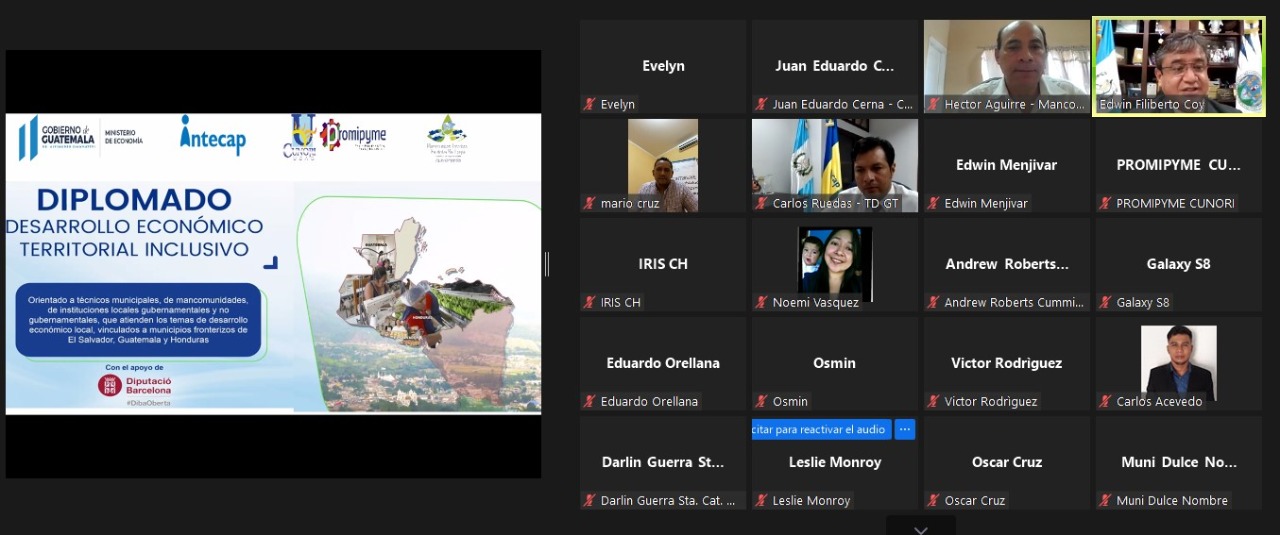Request Leslie Monroy to reactivate audio
The image size is (1280, 535).
click(x=820, y=429)
